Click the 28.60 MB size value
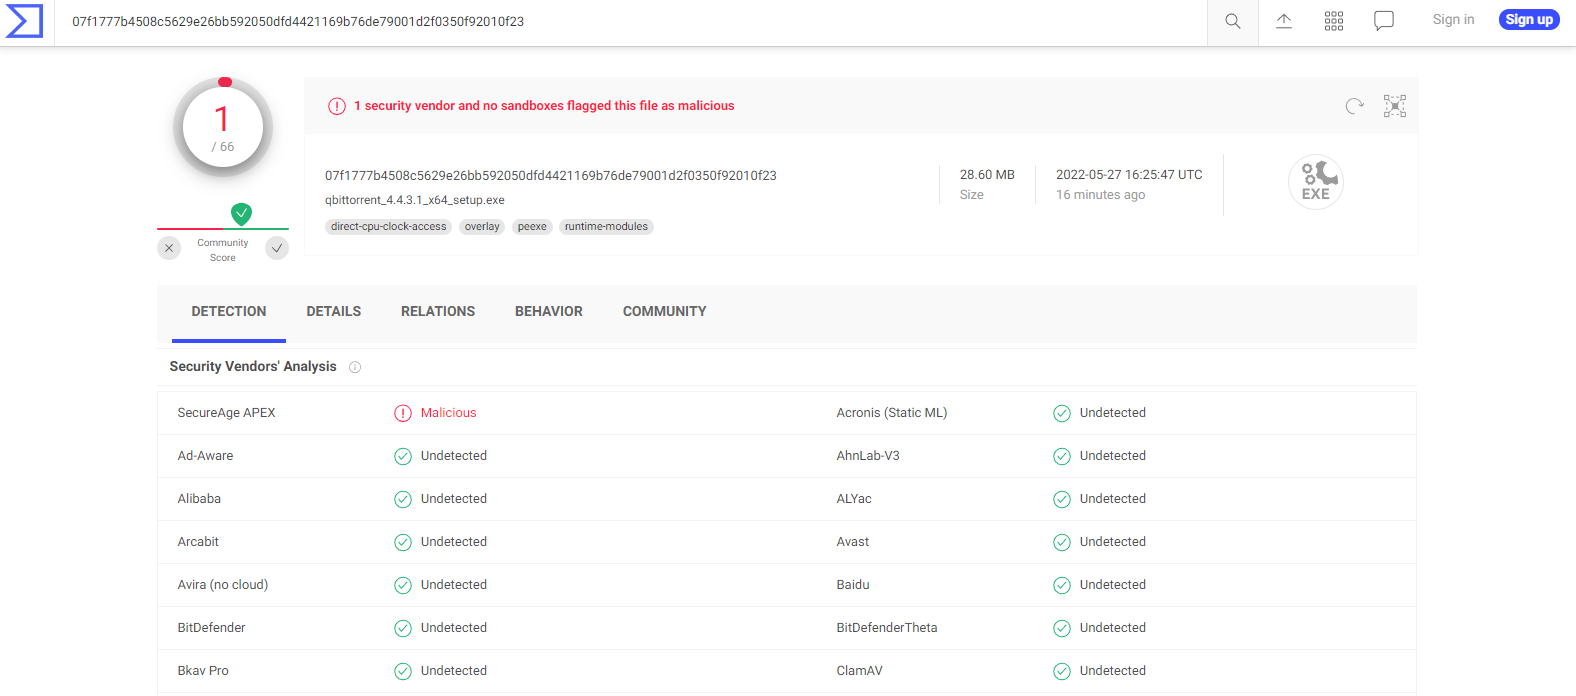1576x696 pixels. tap(987, 175)
